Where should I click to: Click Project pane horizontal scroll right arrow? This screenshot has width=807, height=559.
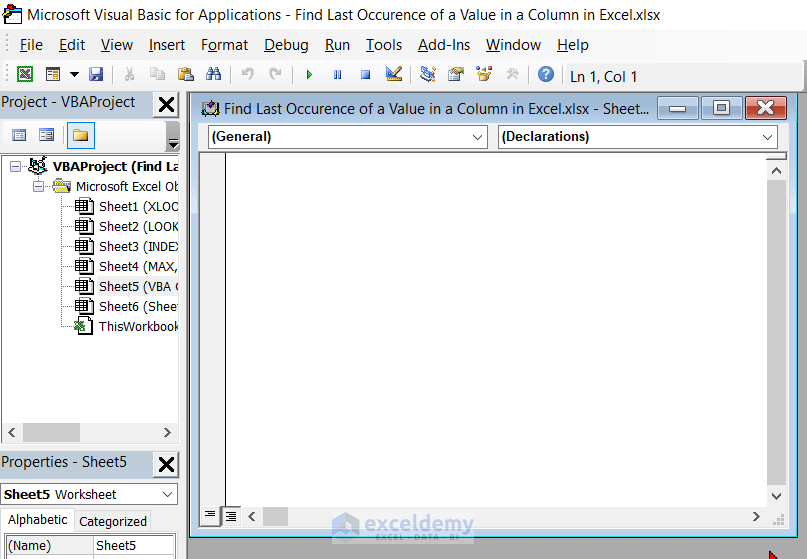167,432
